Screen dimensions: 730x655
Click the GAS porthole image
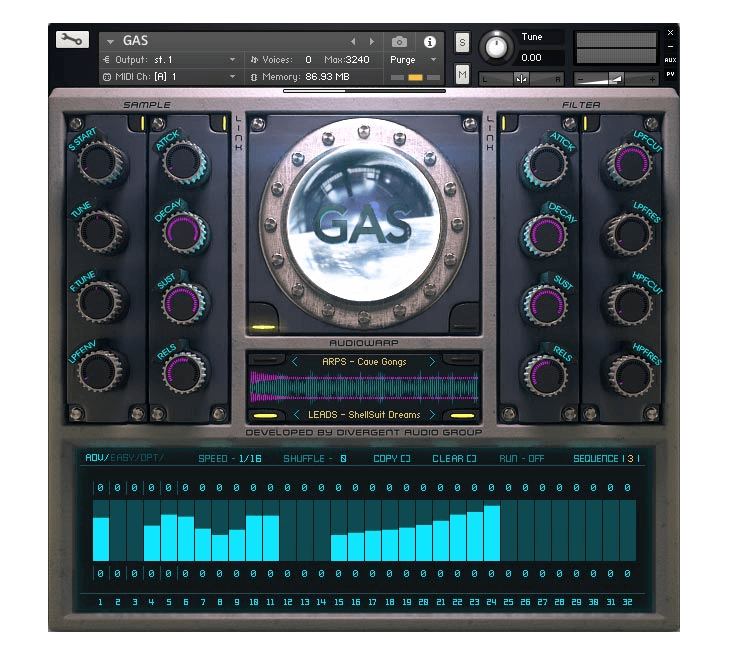click(364, 224)
